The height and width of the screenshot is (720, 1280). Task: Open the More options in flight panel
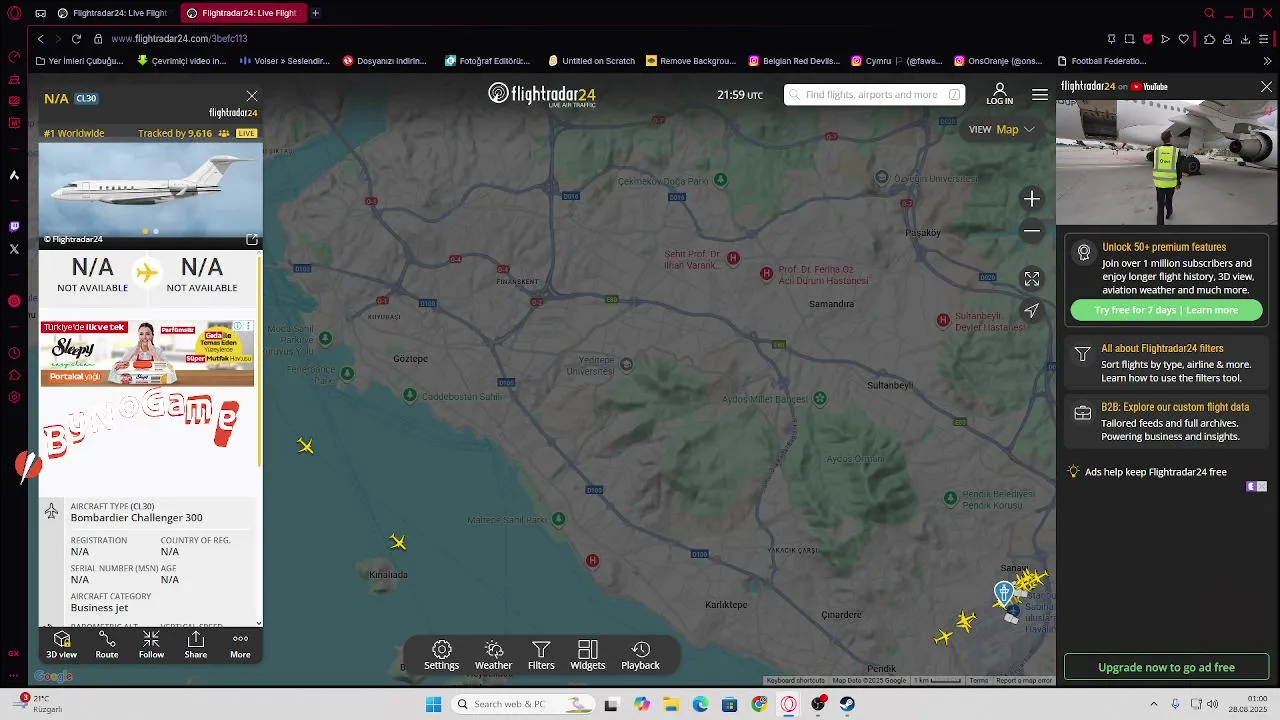point(240,645)
